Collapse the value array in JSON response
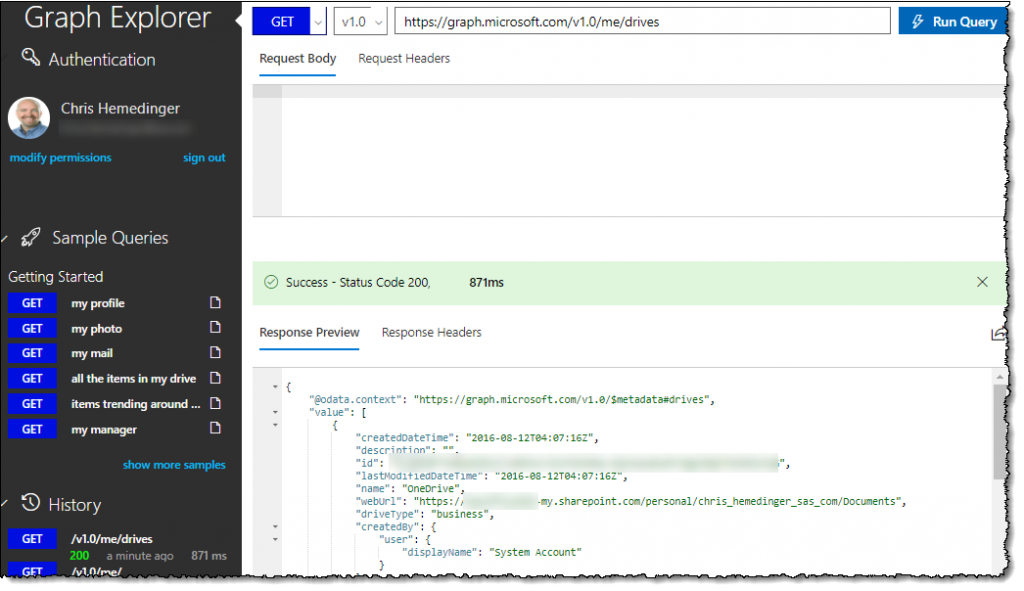Screen dimensions: 1024x591 pyautogui.click(x=275, y=411)
